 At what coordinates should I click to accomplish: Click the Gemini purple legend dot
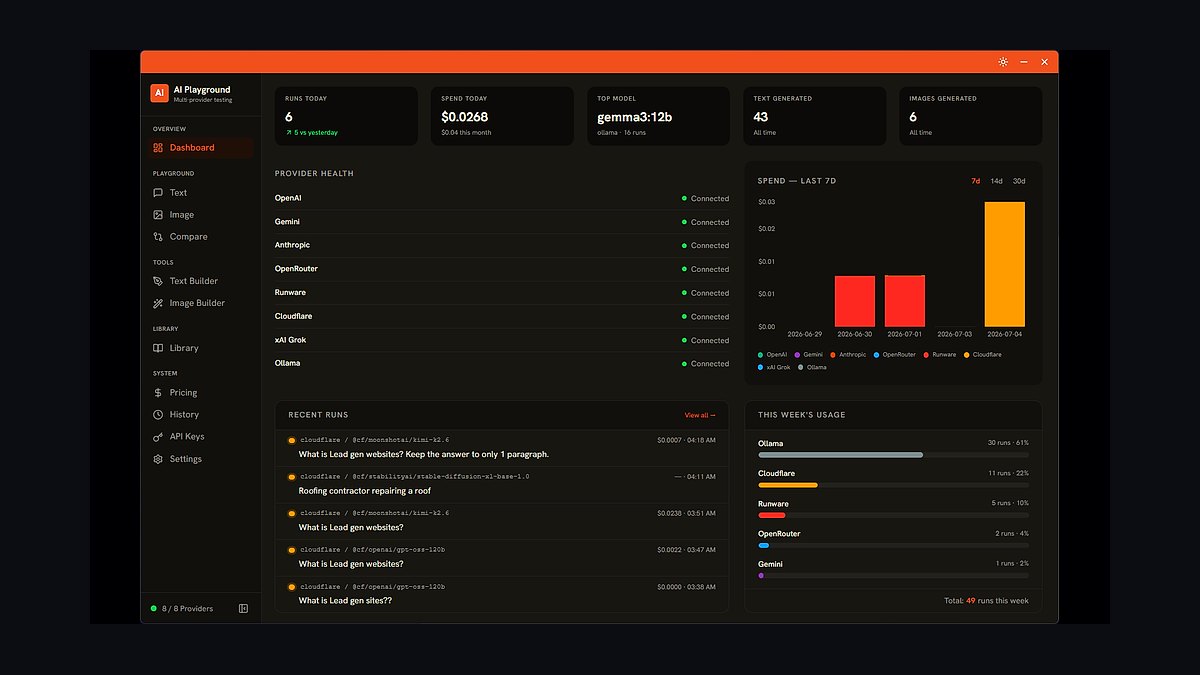pos(797,355)
